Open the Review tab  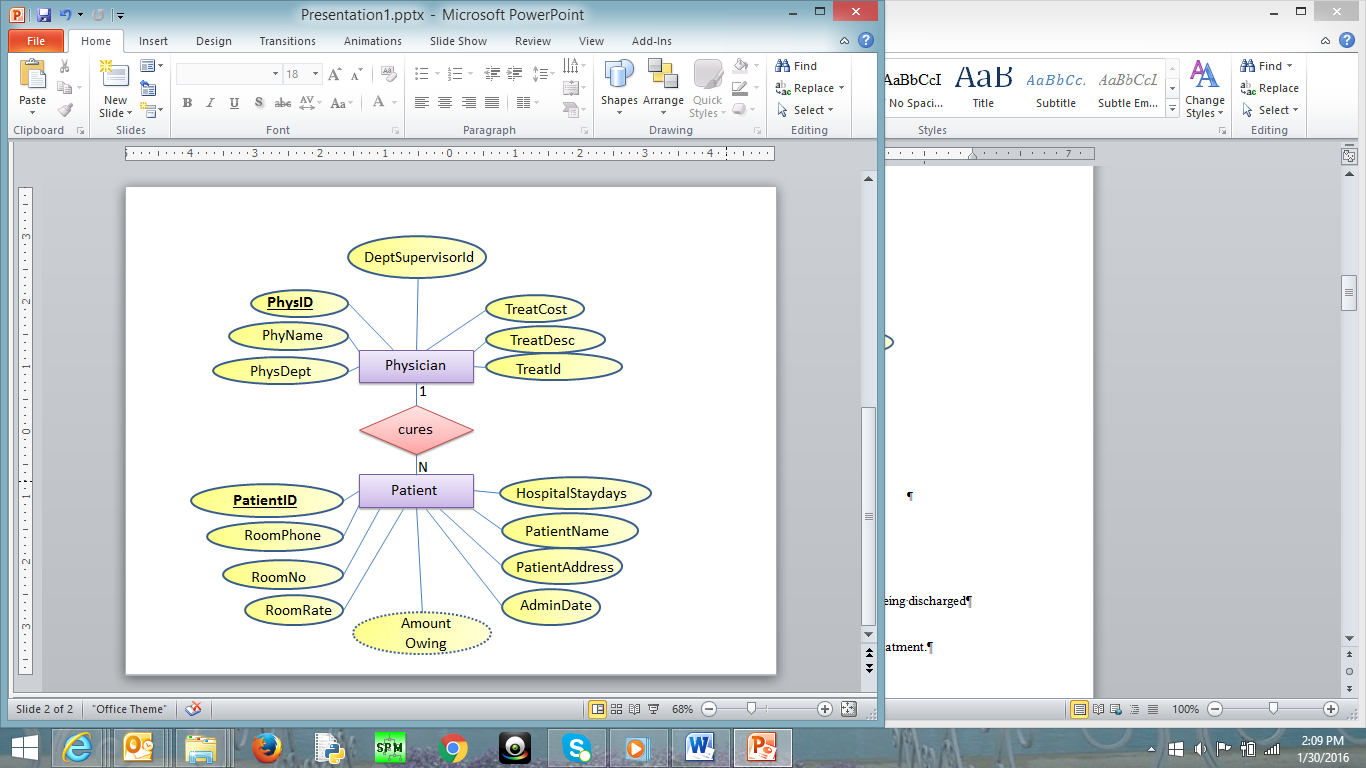(x=533, y=41)
